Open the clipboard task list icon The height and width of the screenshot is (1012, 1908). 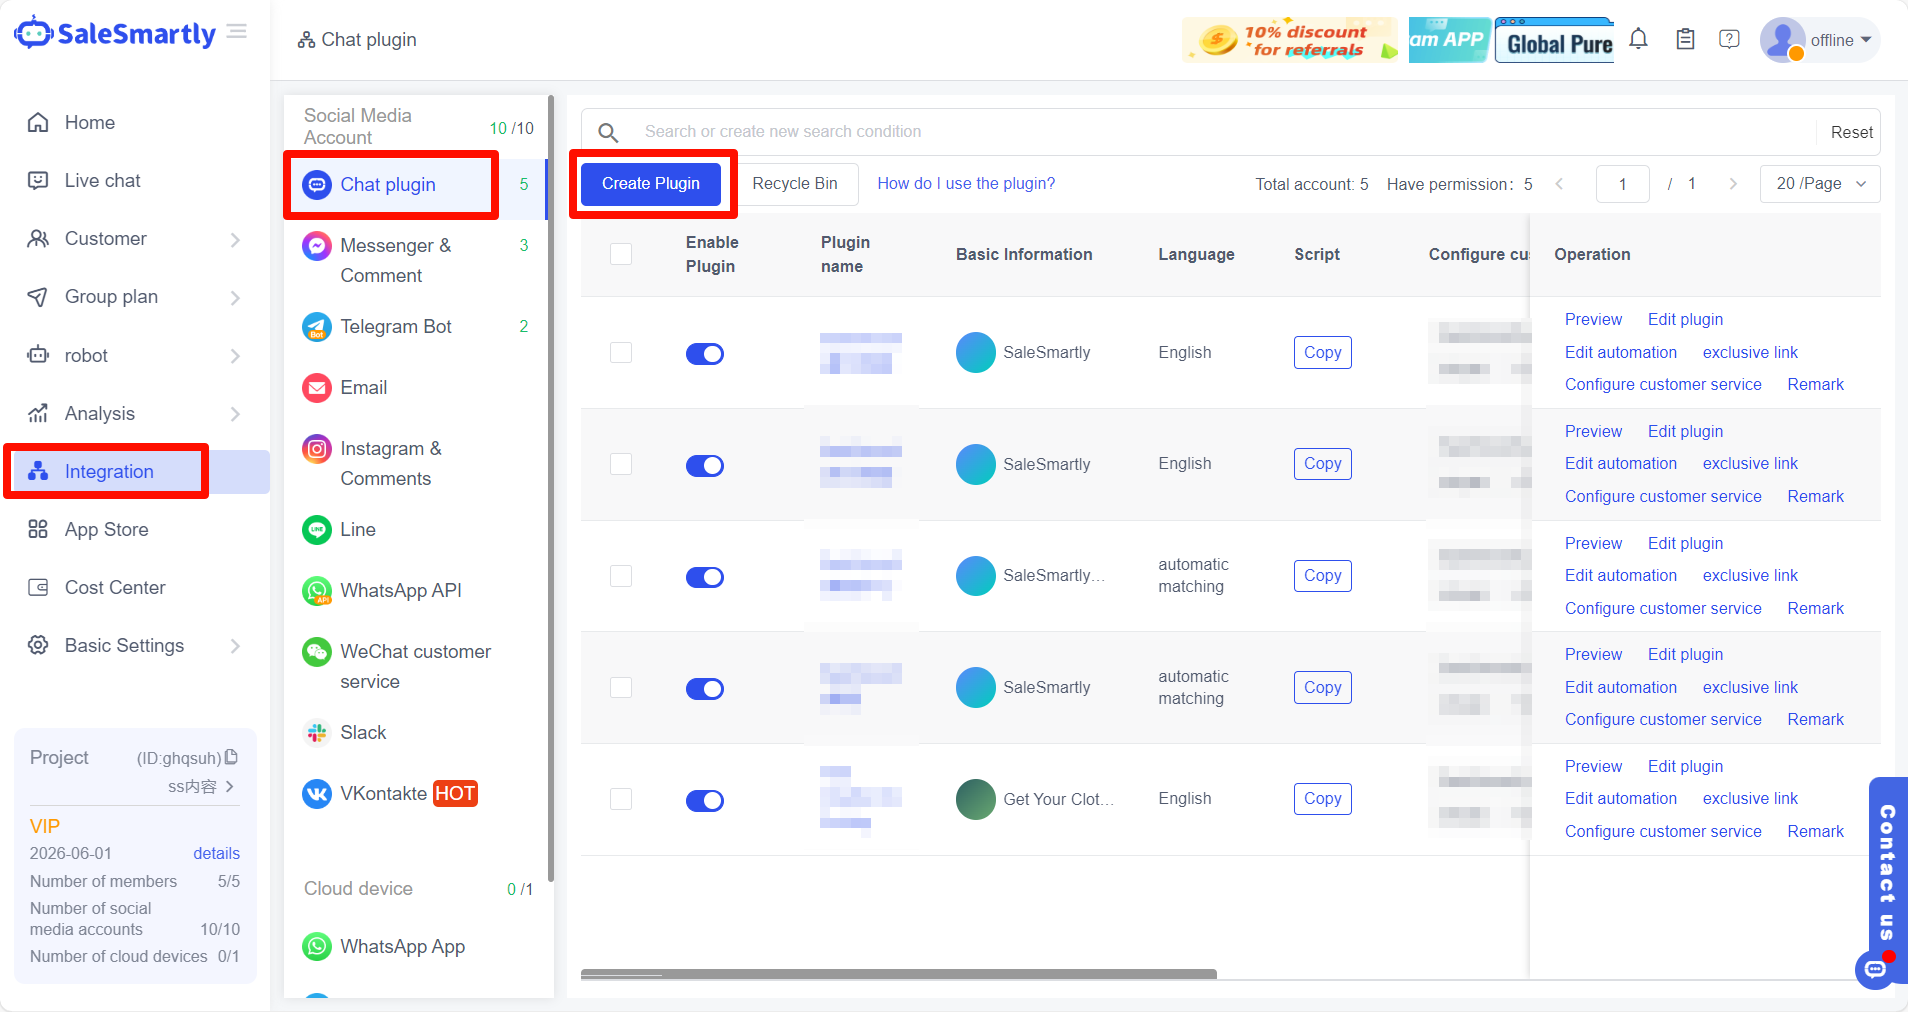coord(1685,40)
